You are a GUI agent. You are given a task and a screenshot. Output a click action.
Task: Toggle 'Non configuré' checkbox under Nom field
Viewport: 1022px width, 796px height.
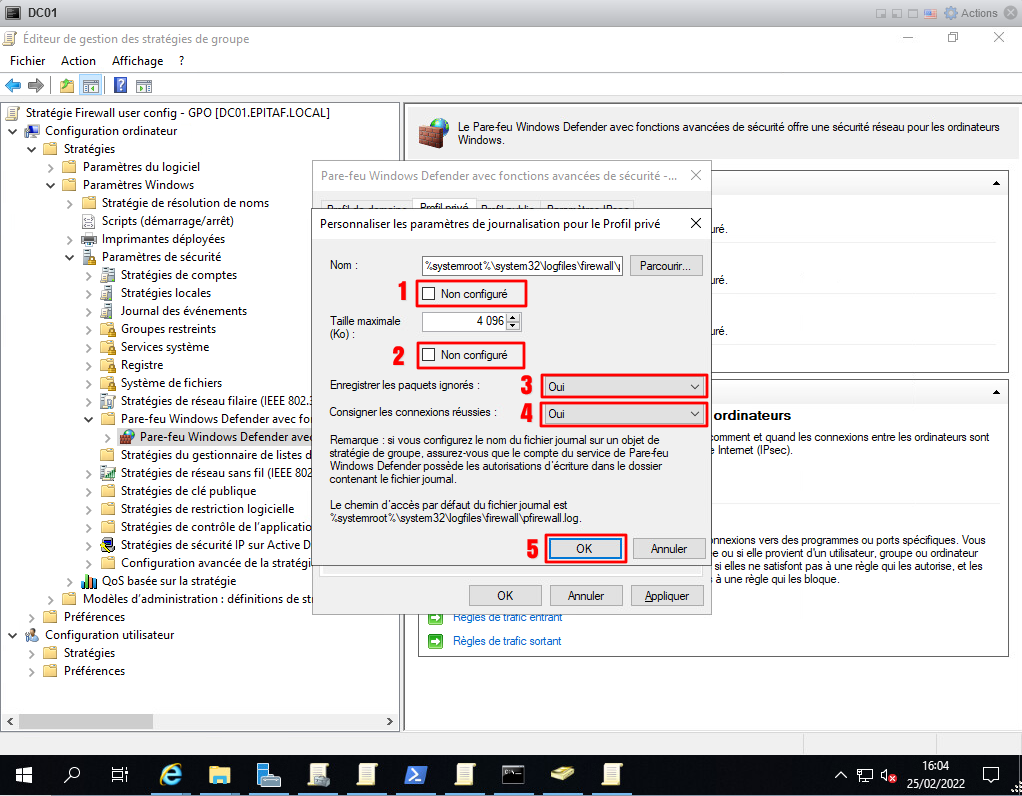(429, 294)
